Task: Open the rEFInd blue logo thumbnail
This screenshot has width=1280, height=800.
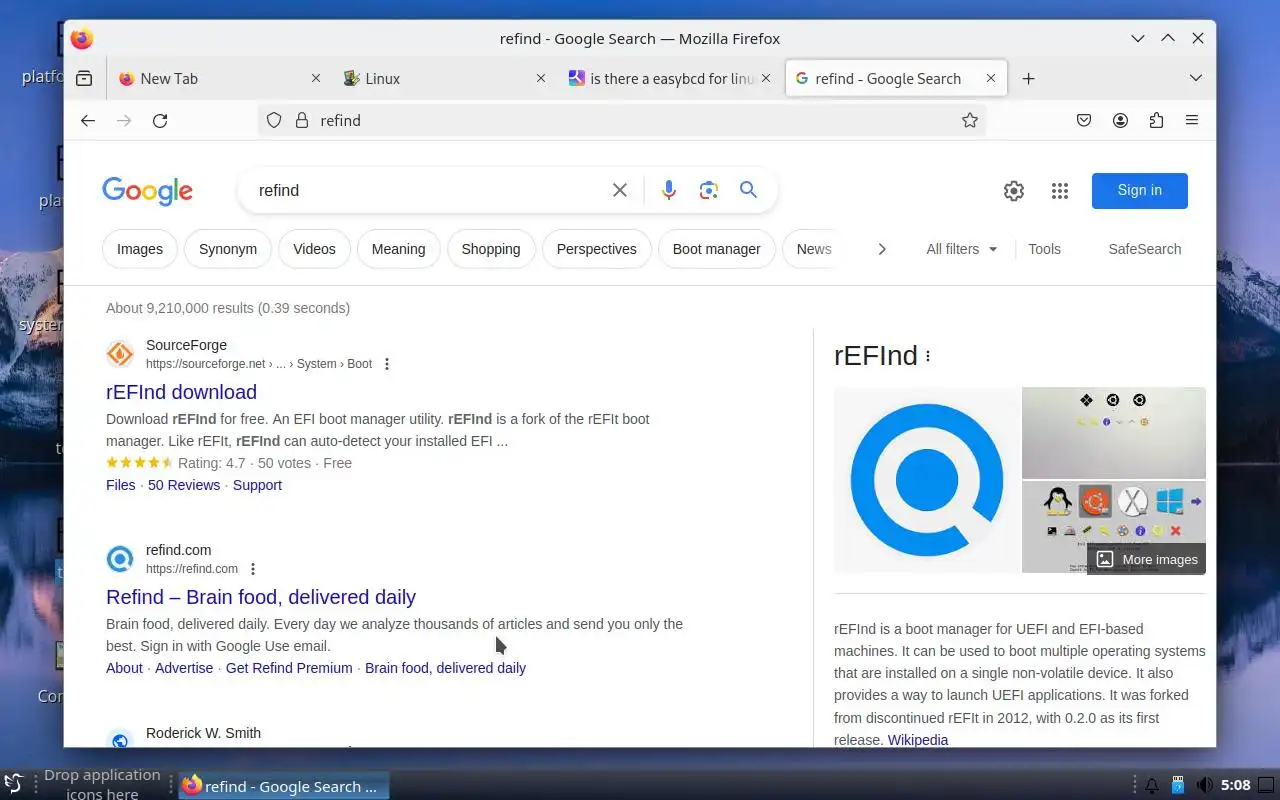Action: tap(927, 480)
